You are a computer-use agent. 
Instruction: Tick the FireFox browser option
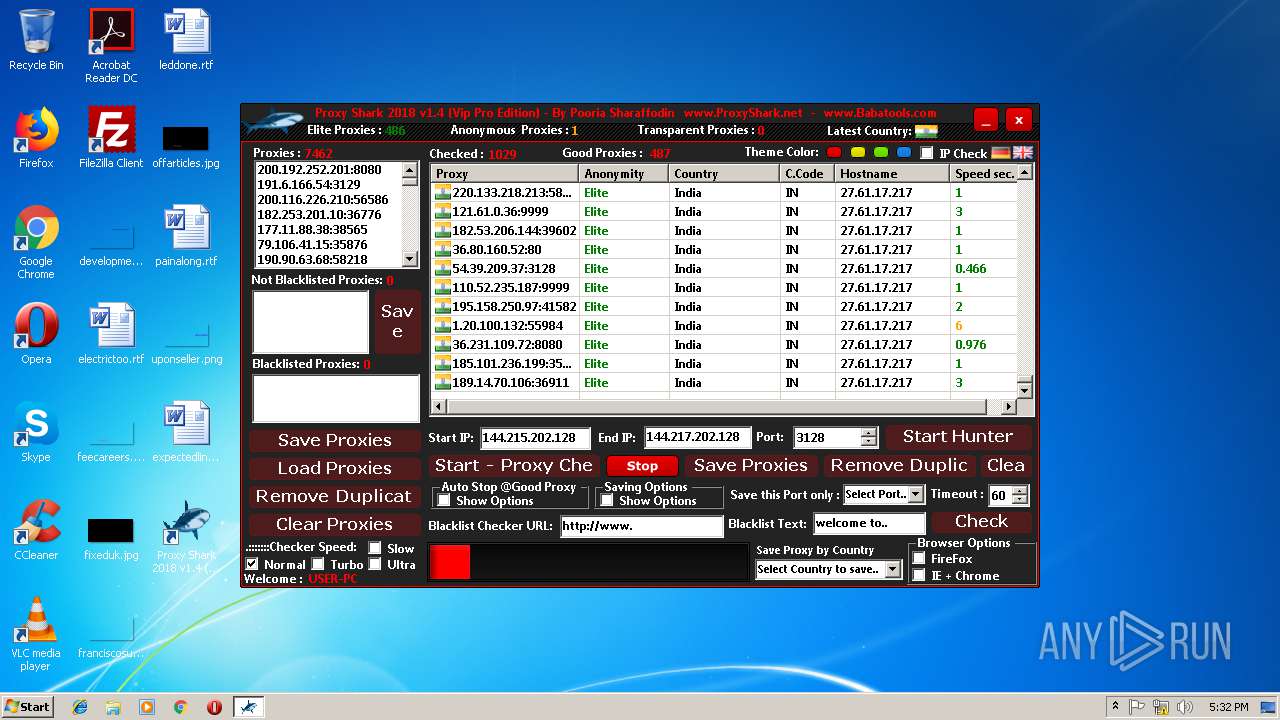[919, 559]
